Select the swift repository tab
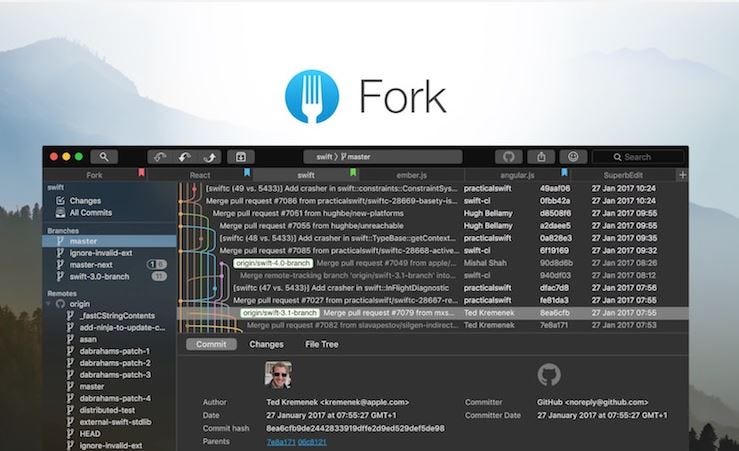Screen dimensions: 739x451 [x=306, y=175]
